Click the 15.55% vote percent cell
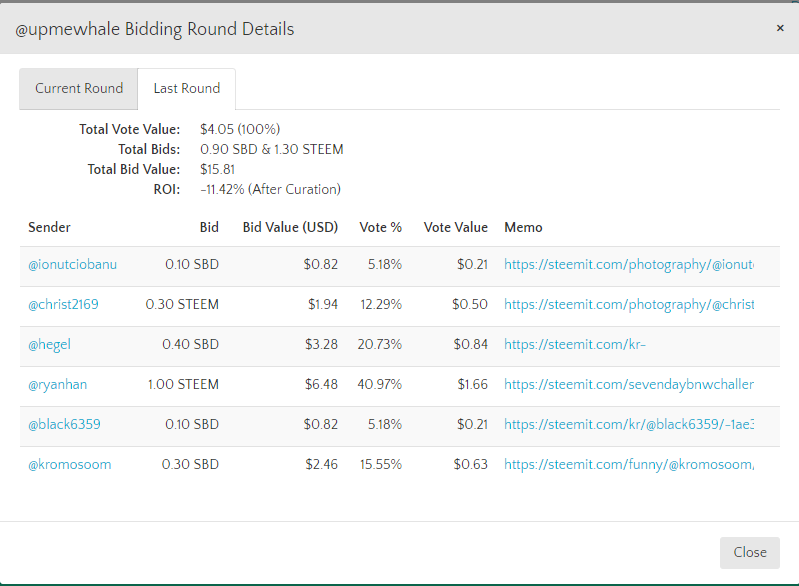Image resolution: width=799 pixels, height=586 pixels. click(381, 464)
